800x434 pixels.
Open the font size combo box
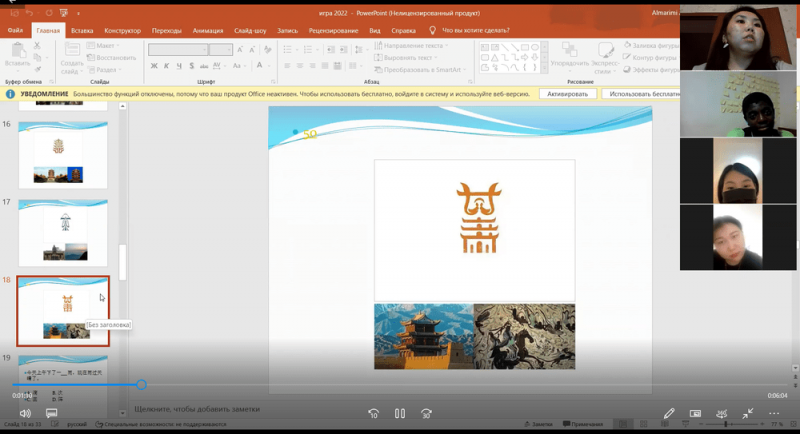pyautogui.click(x=221, y=49)
